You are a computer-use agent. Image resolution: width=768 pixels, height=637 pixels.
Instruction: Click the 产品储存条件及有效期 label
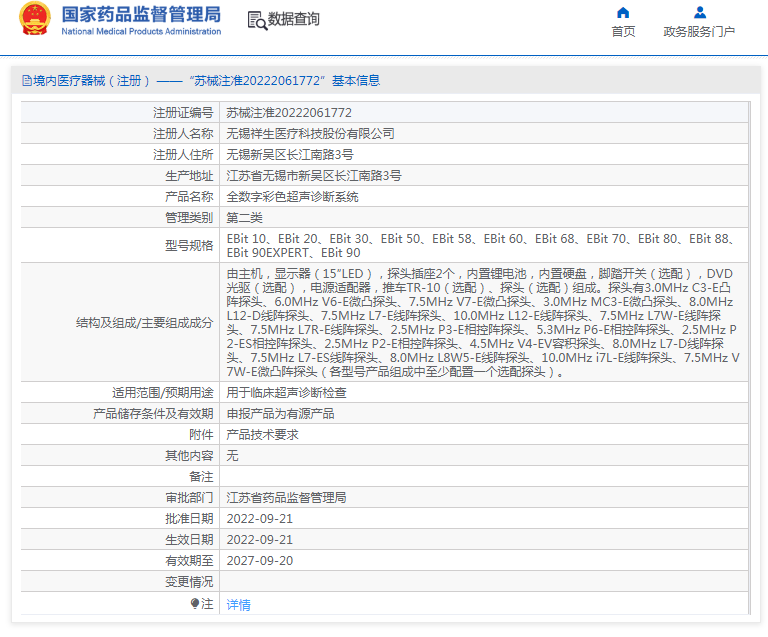click(x=153, y=414)
